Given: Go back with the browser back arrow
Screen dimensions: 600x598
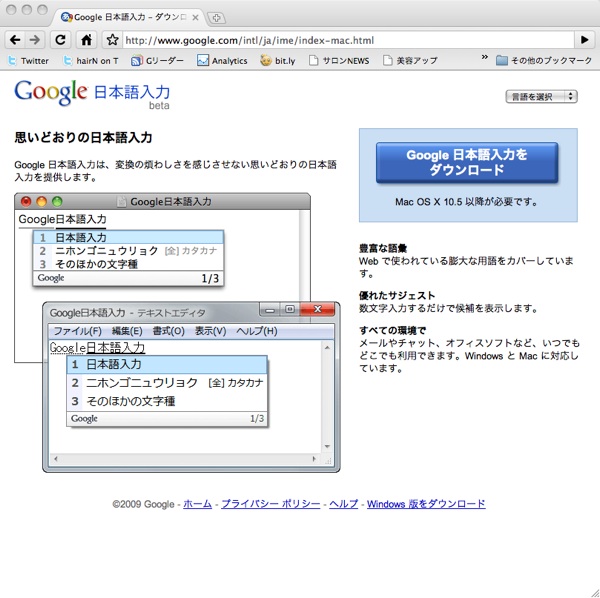Looking at the screenshot, I should (x=15, y=39).
